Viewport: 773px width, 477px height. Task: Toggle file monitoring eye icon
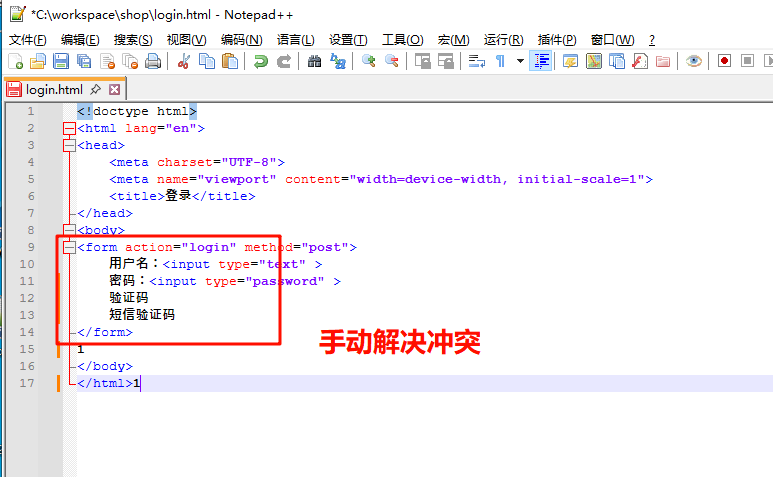pos(694,62)
